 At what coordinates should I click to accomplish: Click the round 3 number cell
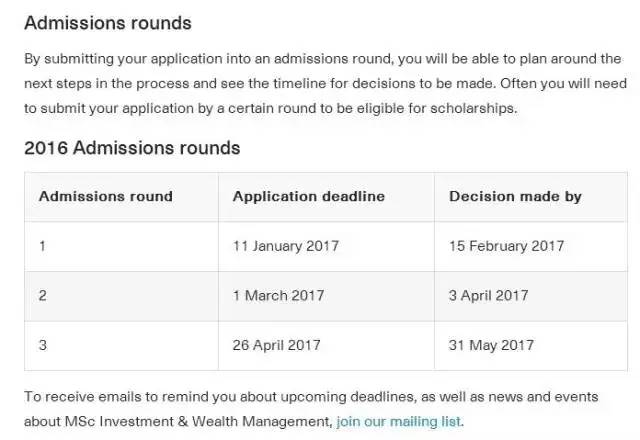(x=122, y=346)
